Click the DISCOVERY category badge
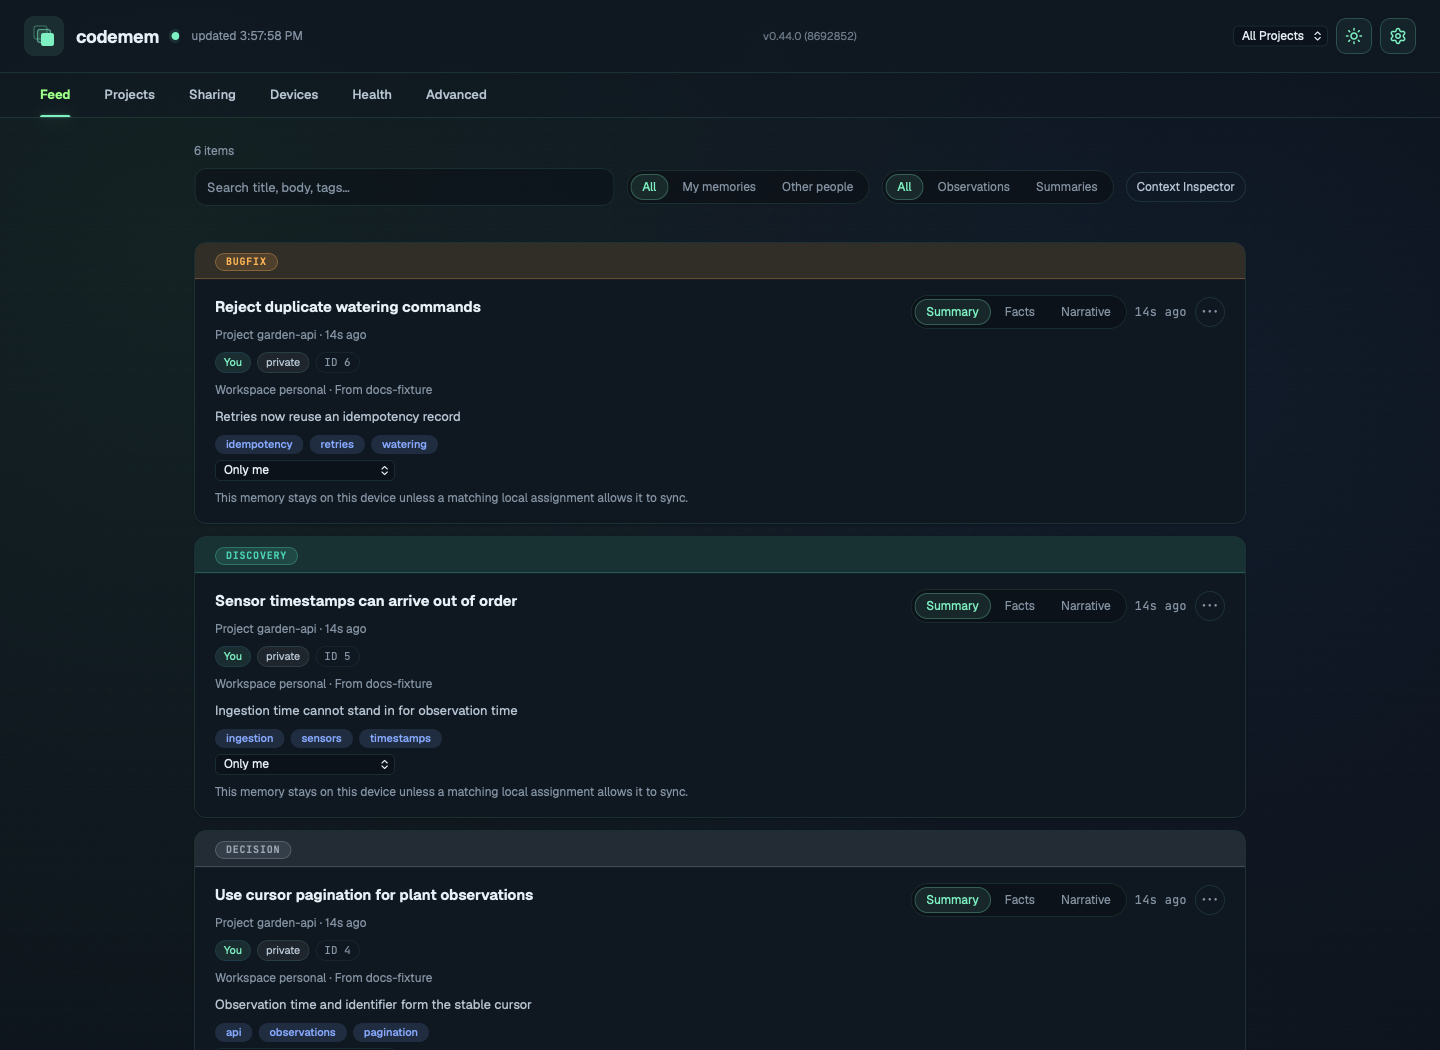The image size is (1440, 1050). coord(256,556)
